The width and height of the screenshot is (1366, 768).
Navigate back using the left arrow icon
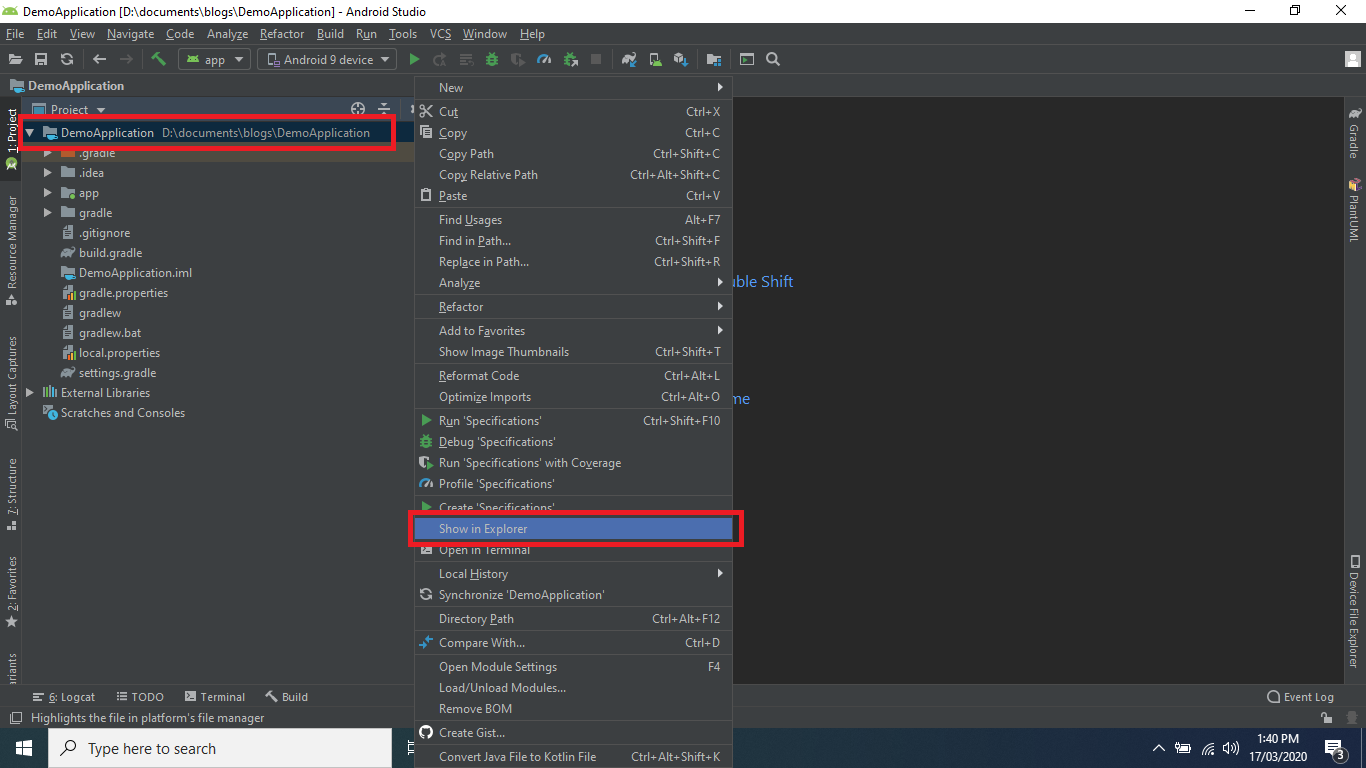(99, 60)
